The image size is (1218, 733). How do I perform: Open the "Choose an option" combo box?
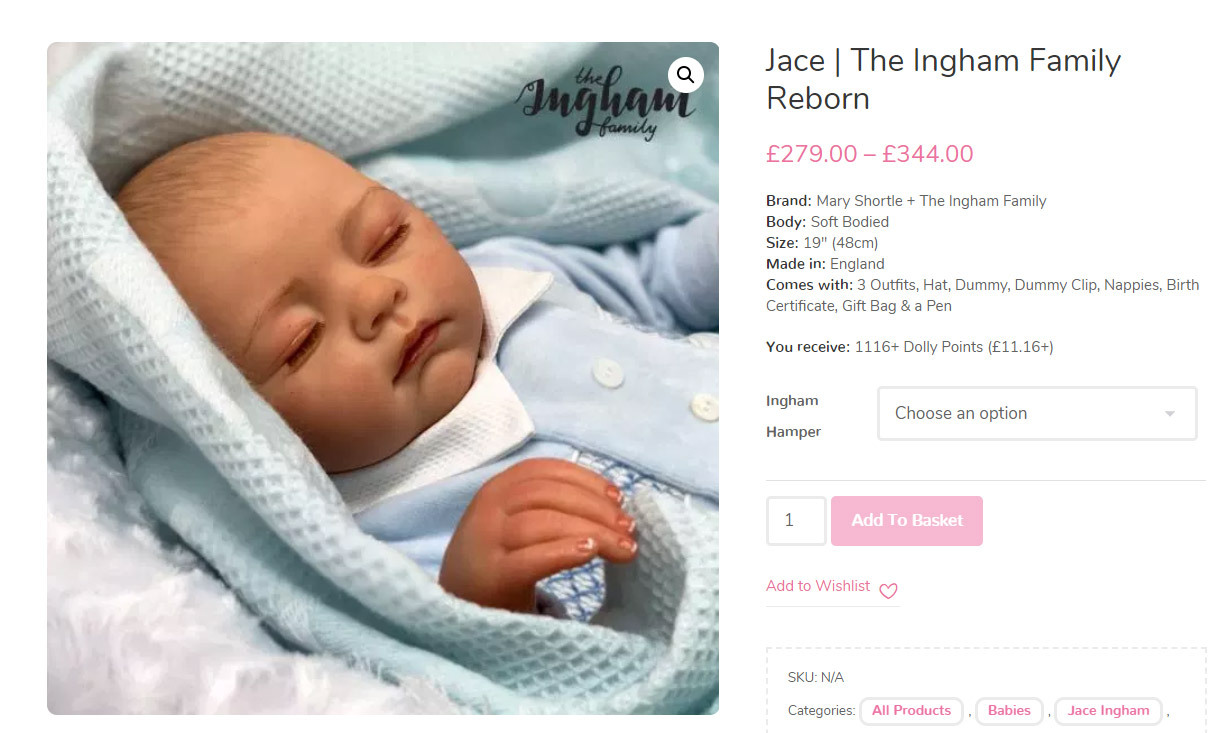click(1037, 413)
